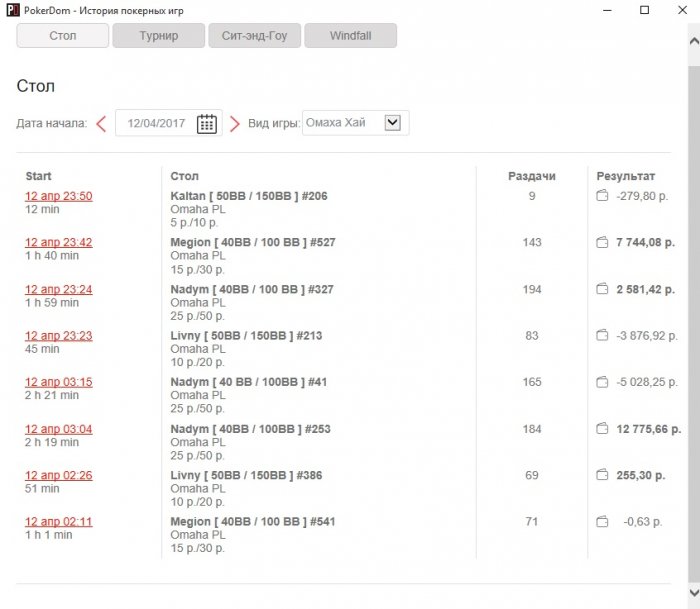
Task: Open the Windfall tab
Action: (350, 36)
